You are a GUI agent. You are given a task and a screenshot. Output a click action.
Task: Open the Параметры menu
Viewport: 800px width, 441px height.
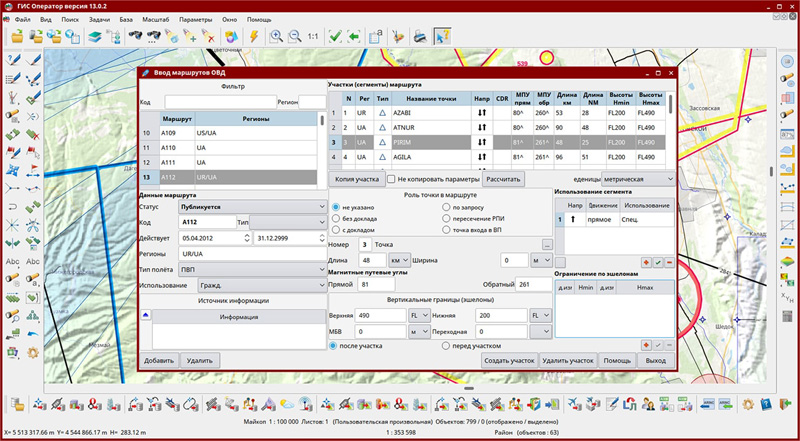(195, 20)
